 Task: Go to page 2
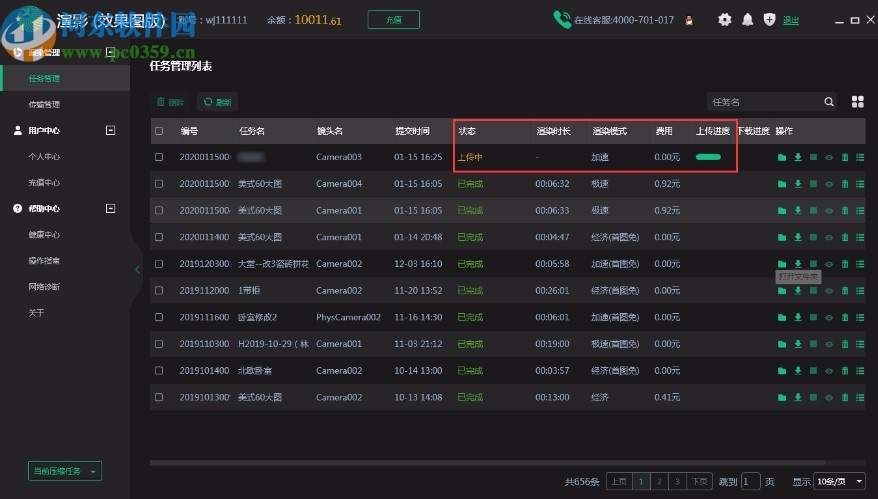tap(659, 482)
